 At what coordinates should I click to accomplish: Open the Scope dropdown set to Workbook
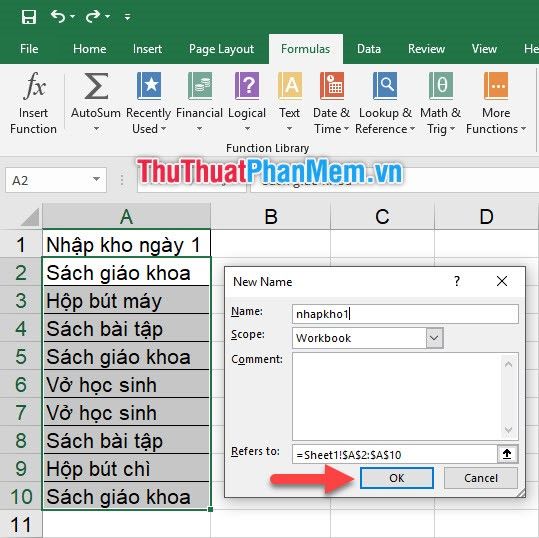pyautogui.click(x=434, y=338)
